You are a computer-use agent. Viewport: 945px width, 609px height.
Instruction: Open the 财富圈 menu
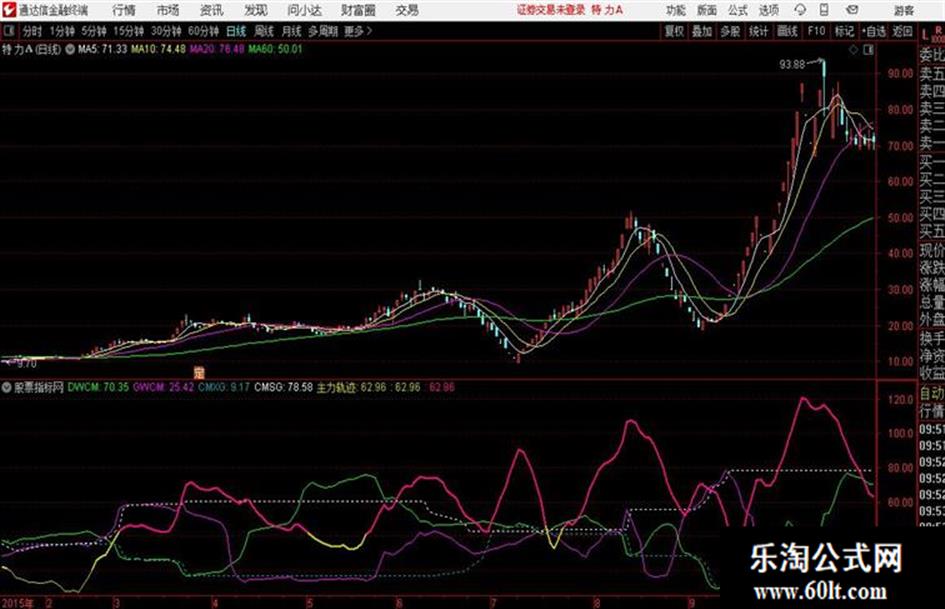pyautogui.click(x=358, y=10)
